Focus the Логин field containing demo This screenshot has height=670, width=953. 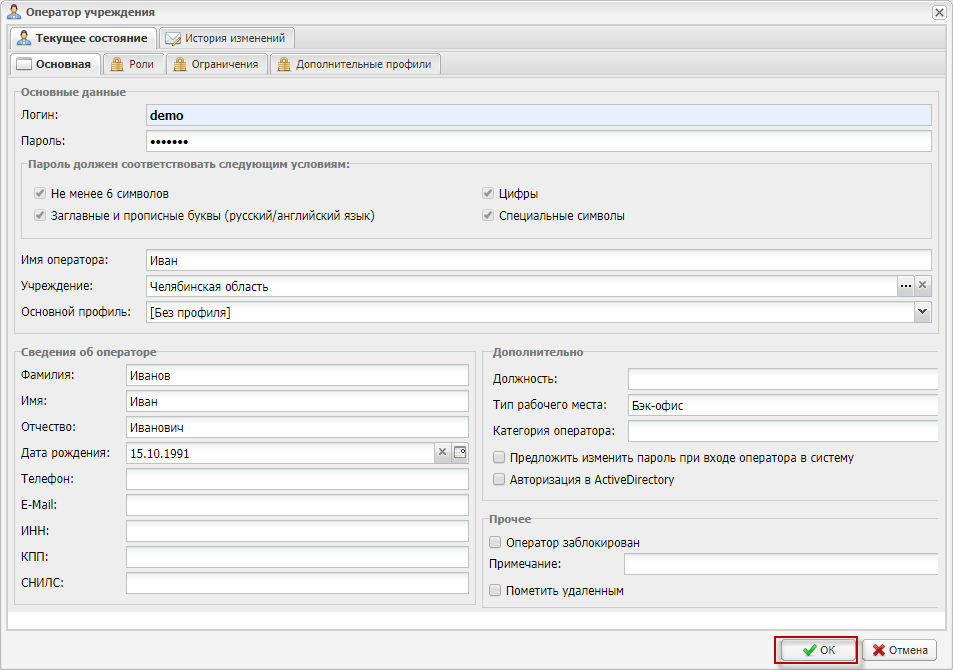point(538,115)
